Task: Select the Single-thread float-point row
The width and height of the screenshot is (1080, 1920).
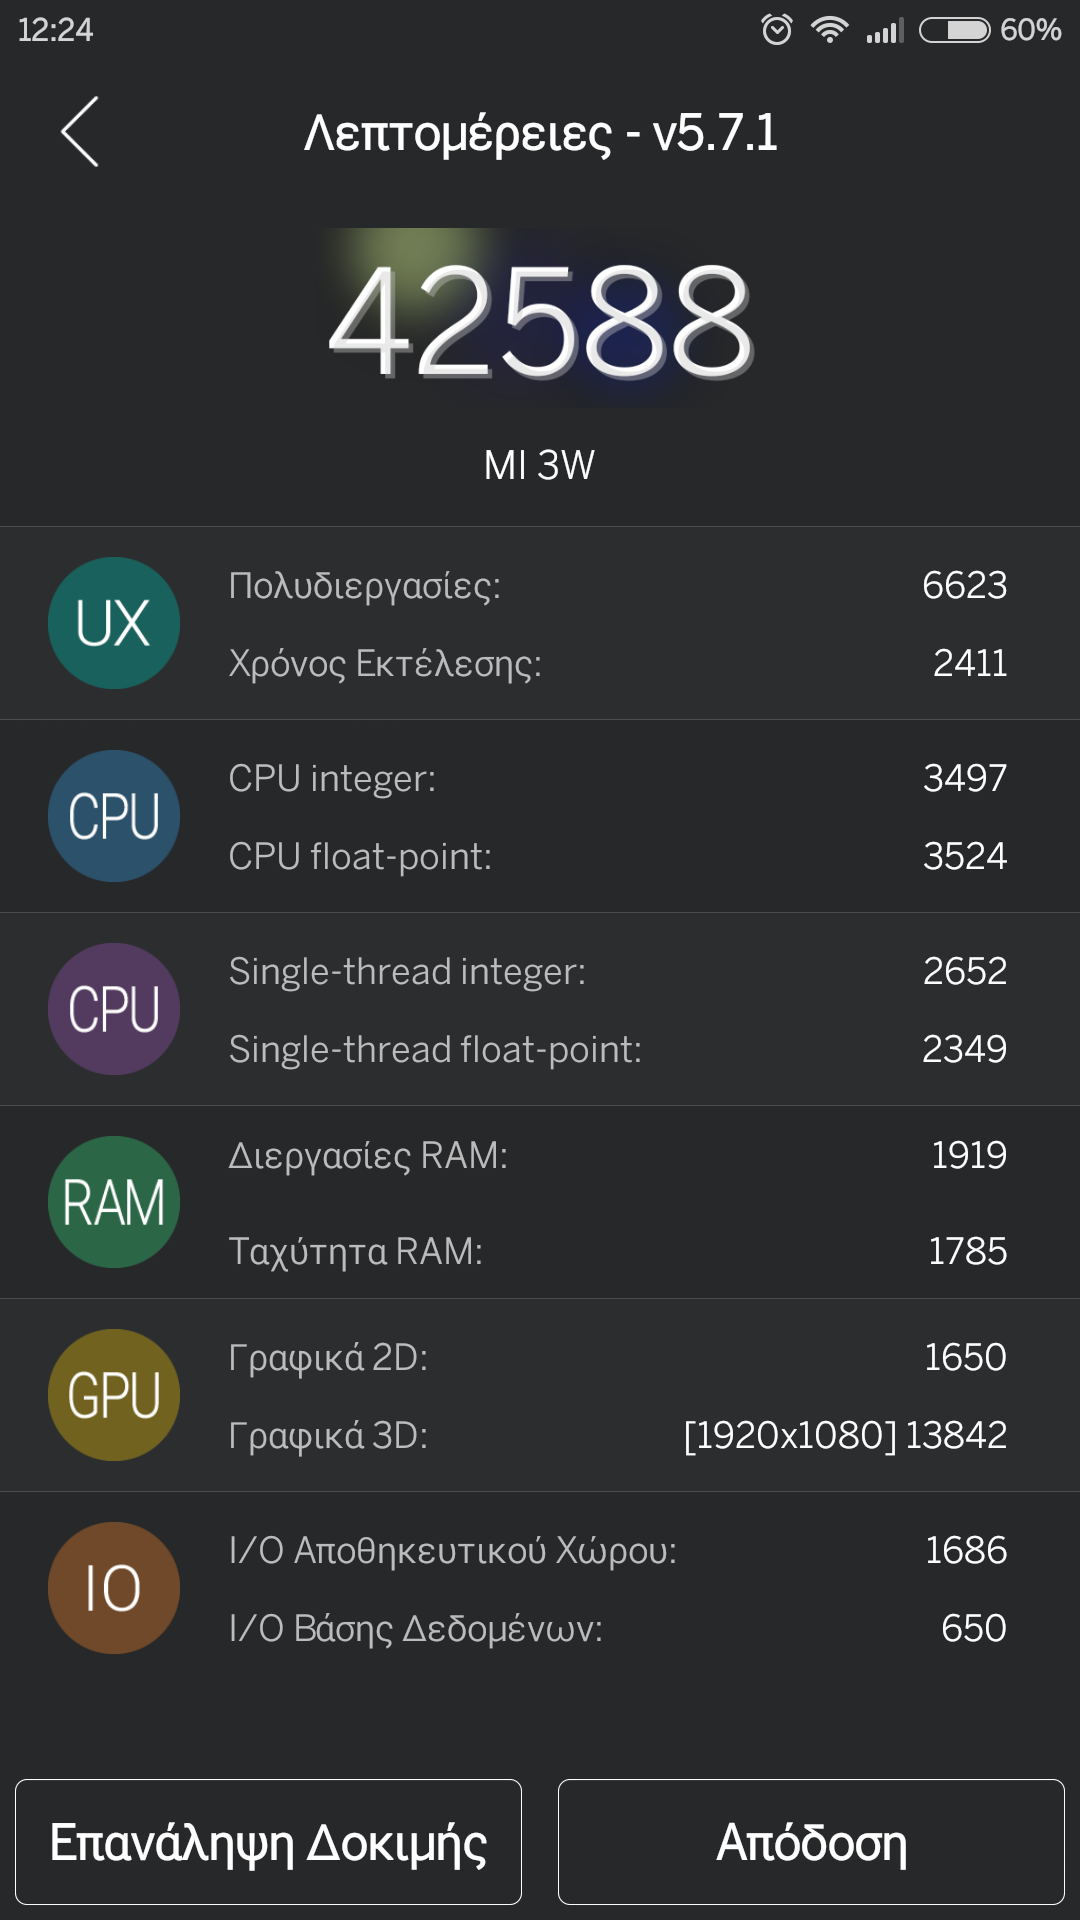Action: (x=617, y=1049)
